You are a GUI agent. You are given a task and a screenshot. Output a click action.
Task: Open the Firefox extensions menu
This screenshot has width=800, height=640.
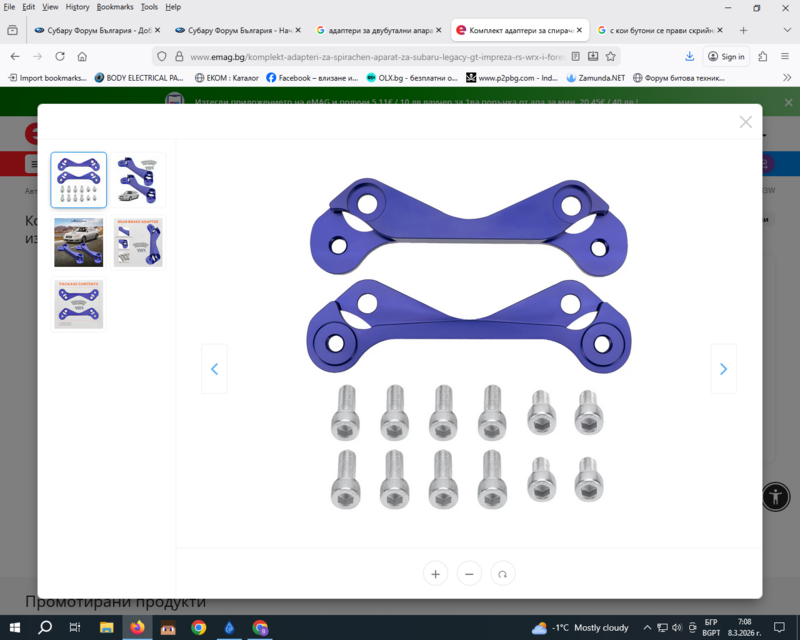763,57
